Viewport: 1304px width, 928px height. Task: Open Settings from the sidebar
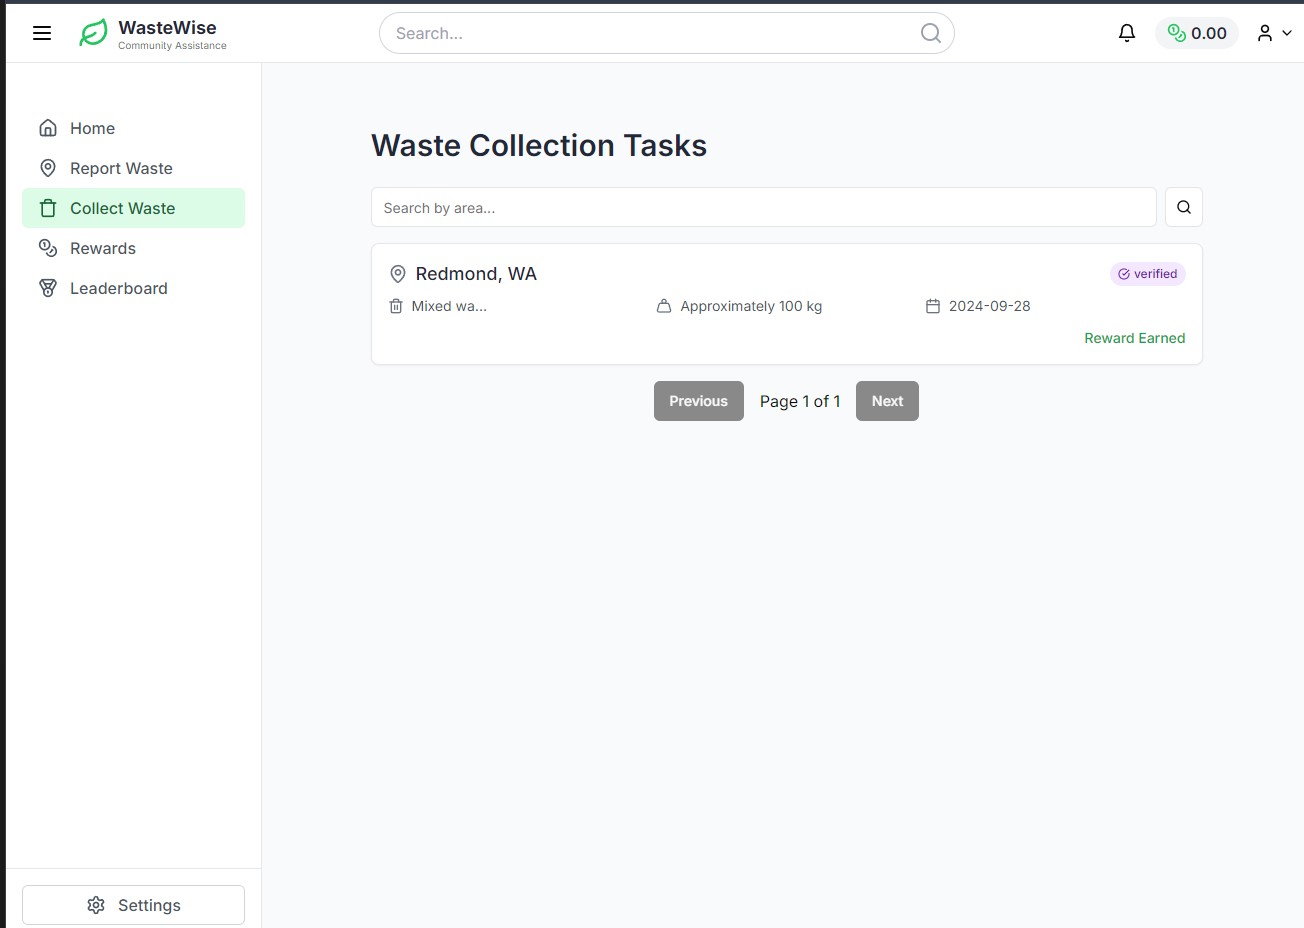coord(133,905)
